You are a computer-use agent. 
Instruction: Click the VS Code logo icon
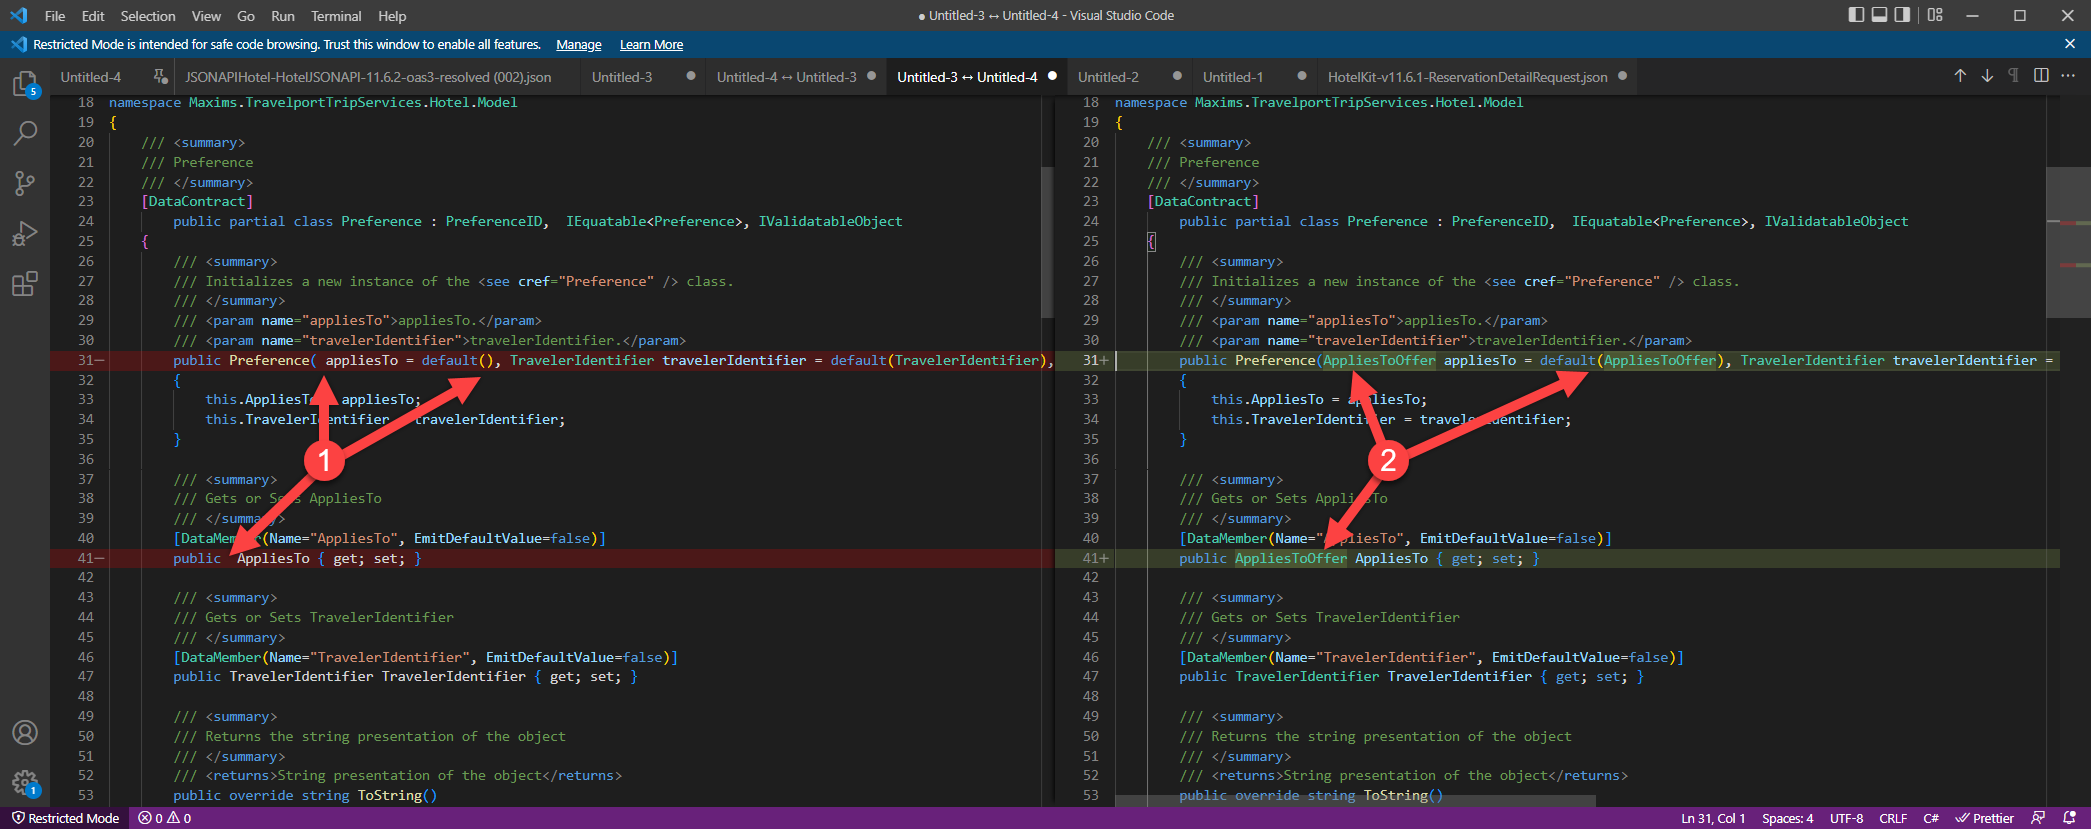click(x=19, y=15)
